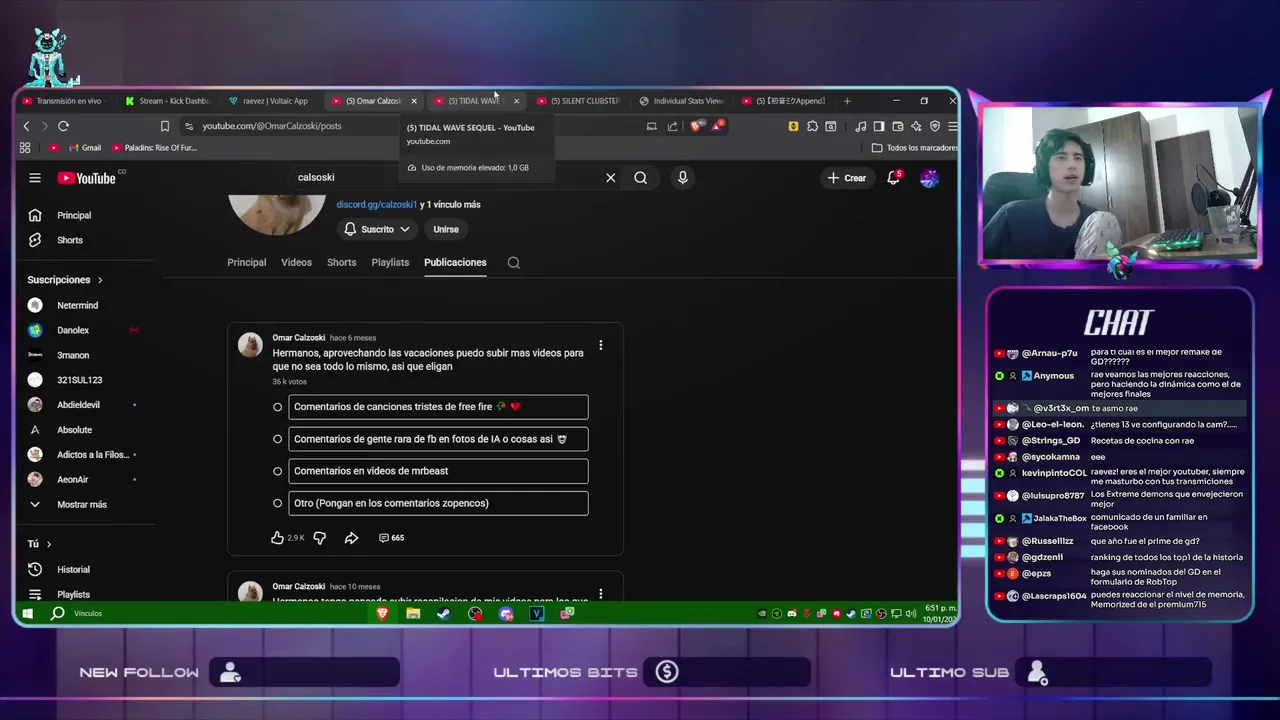Viewport: 1280px width, 720px height.
Task: Open File Explorer from the taskbar
Action: tap(413, 613)
